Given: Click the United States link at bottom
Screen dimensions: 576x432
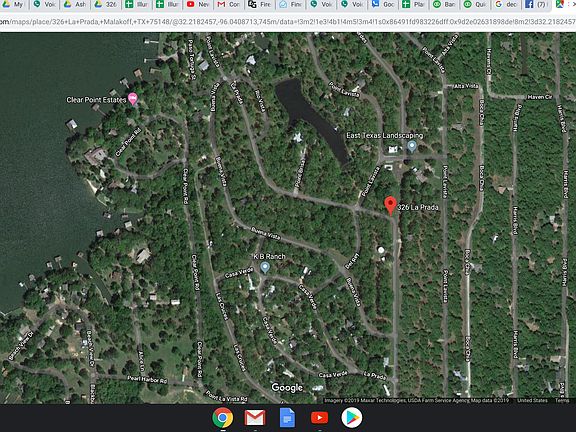Looking at the screenshot, I should (532, 400).
